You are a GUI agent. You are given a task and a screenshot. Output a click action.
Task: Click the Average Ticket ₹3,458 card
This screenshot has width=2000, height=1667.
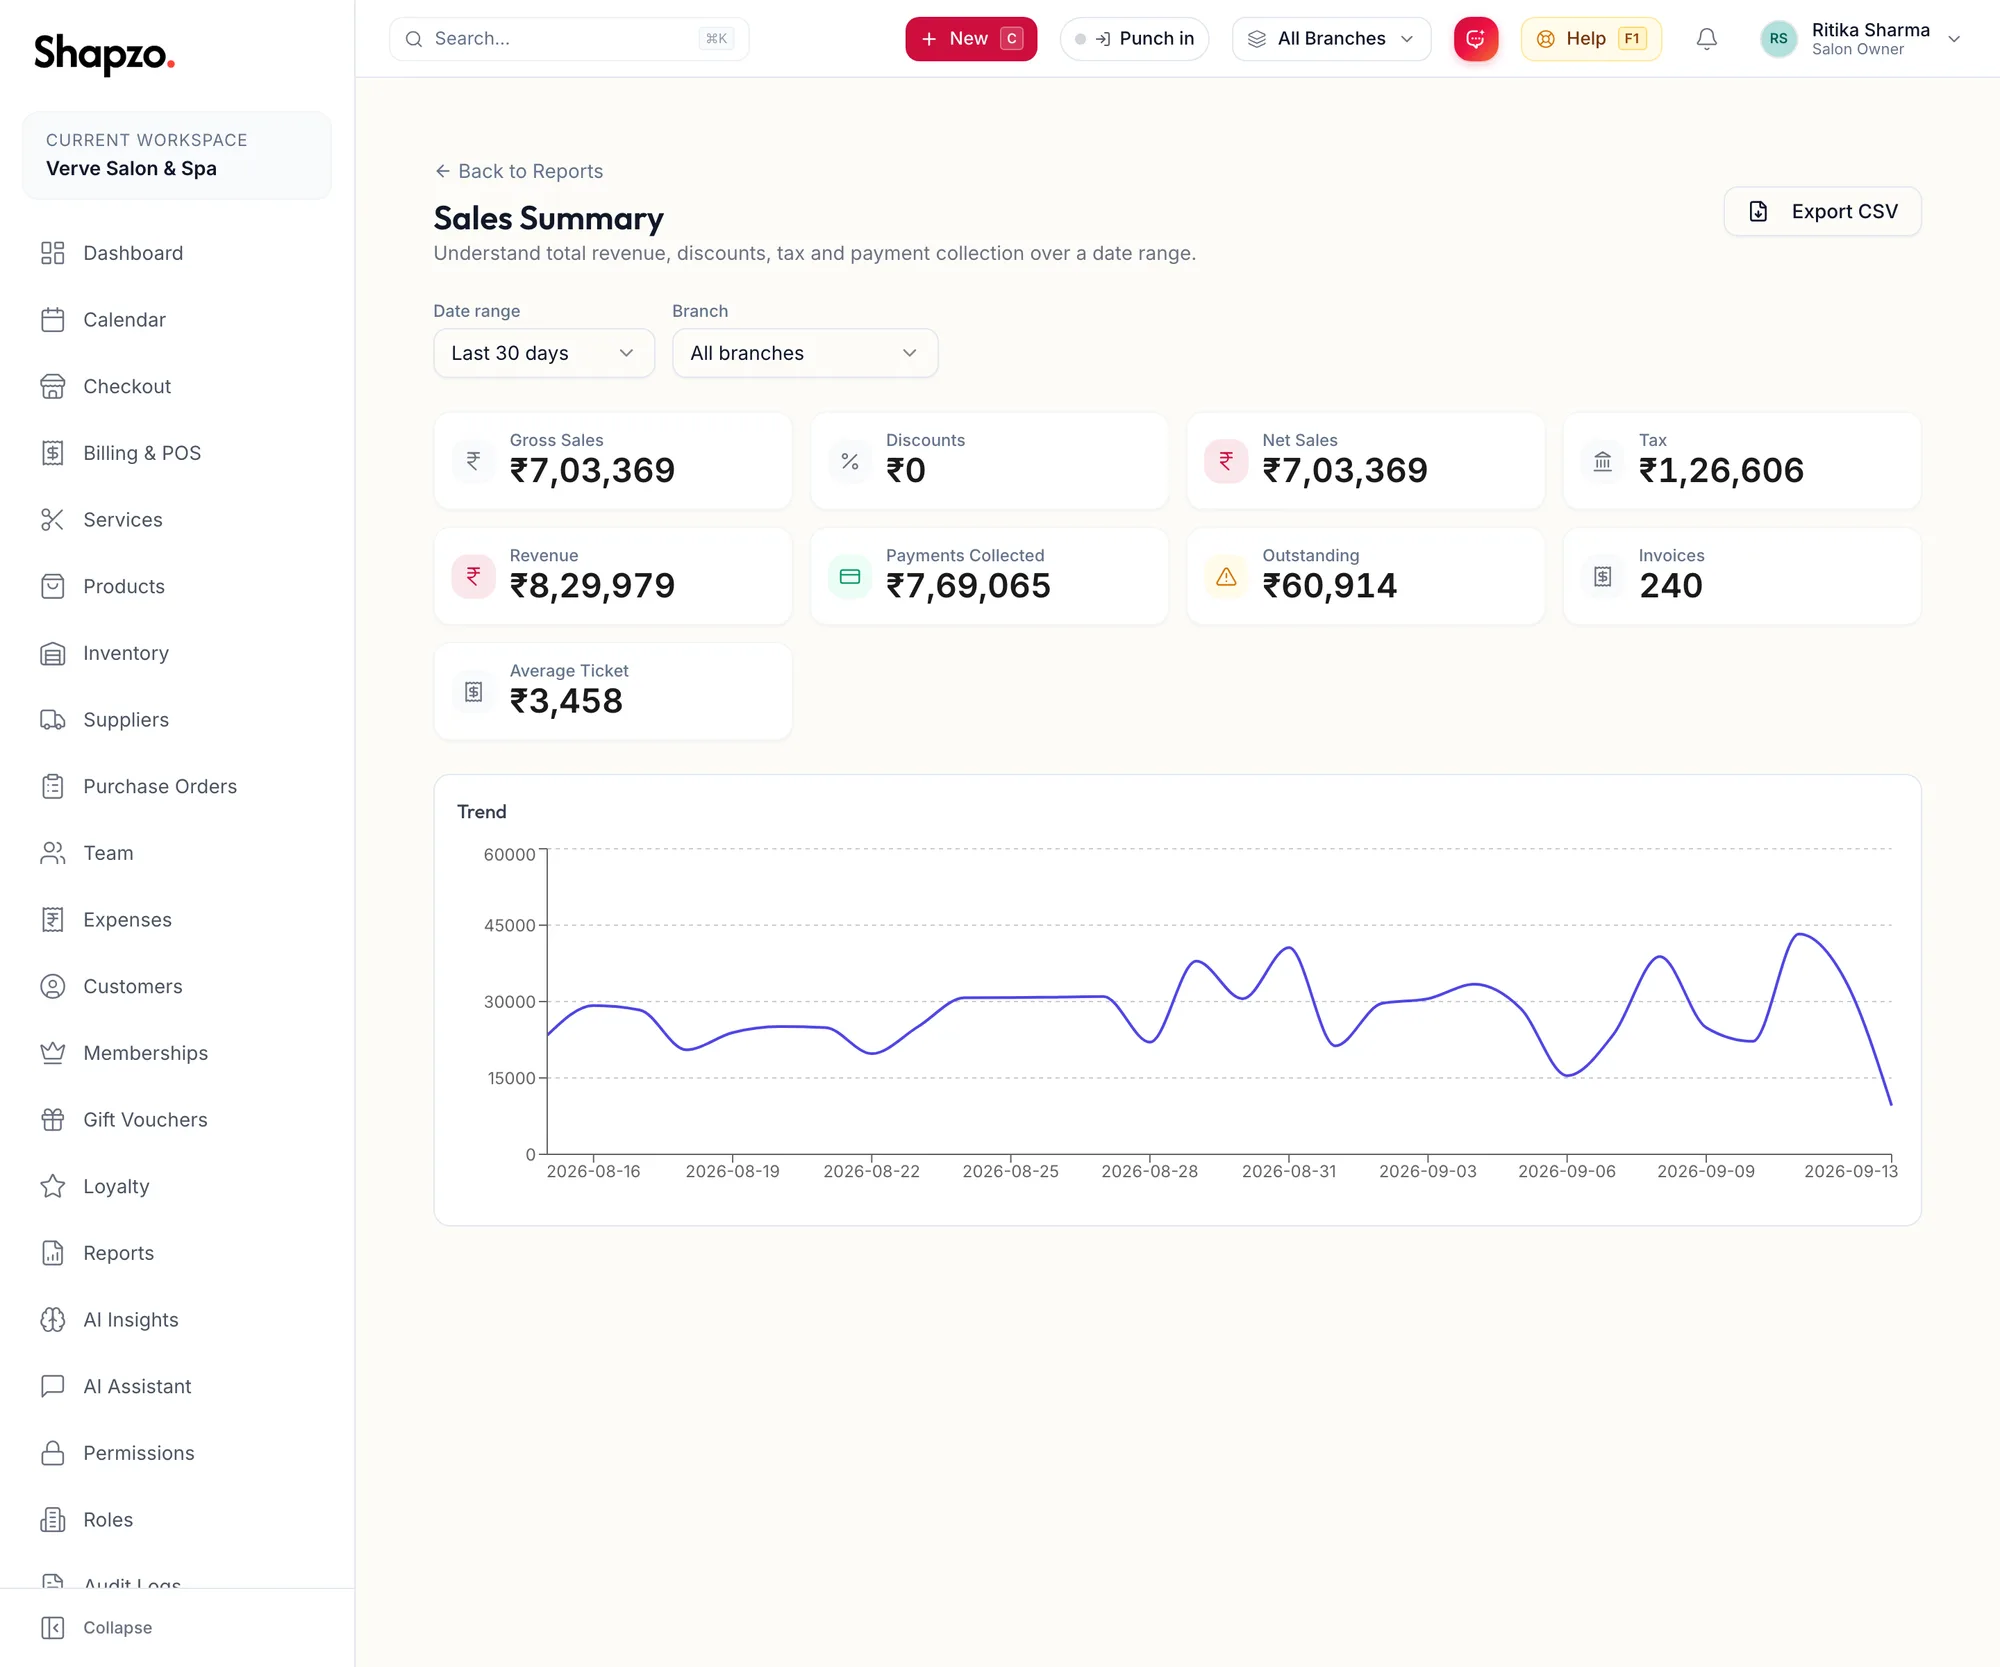pos(613,692)
